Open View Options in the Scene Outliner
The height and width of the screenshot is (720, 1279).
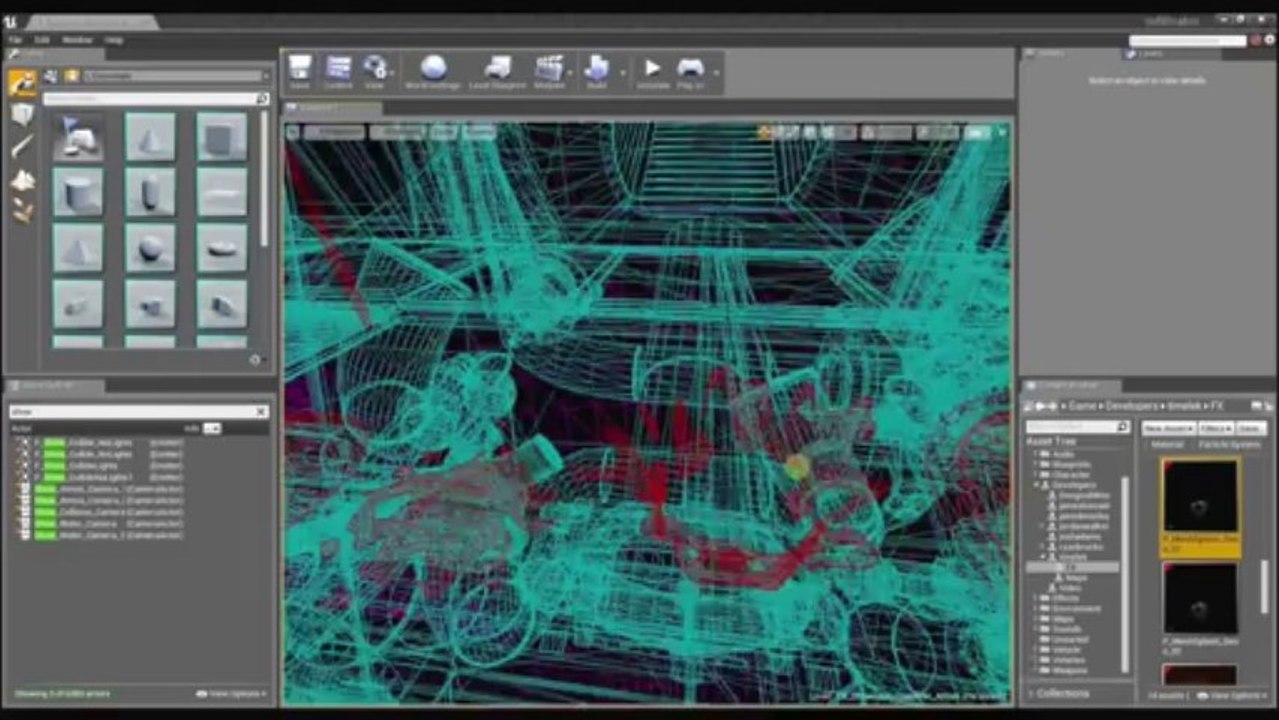[231, 693]
